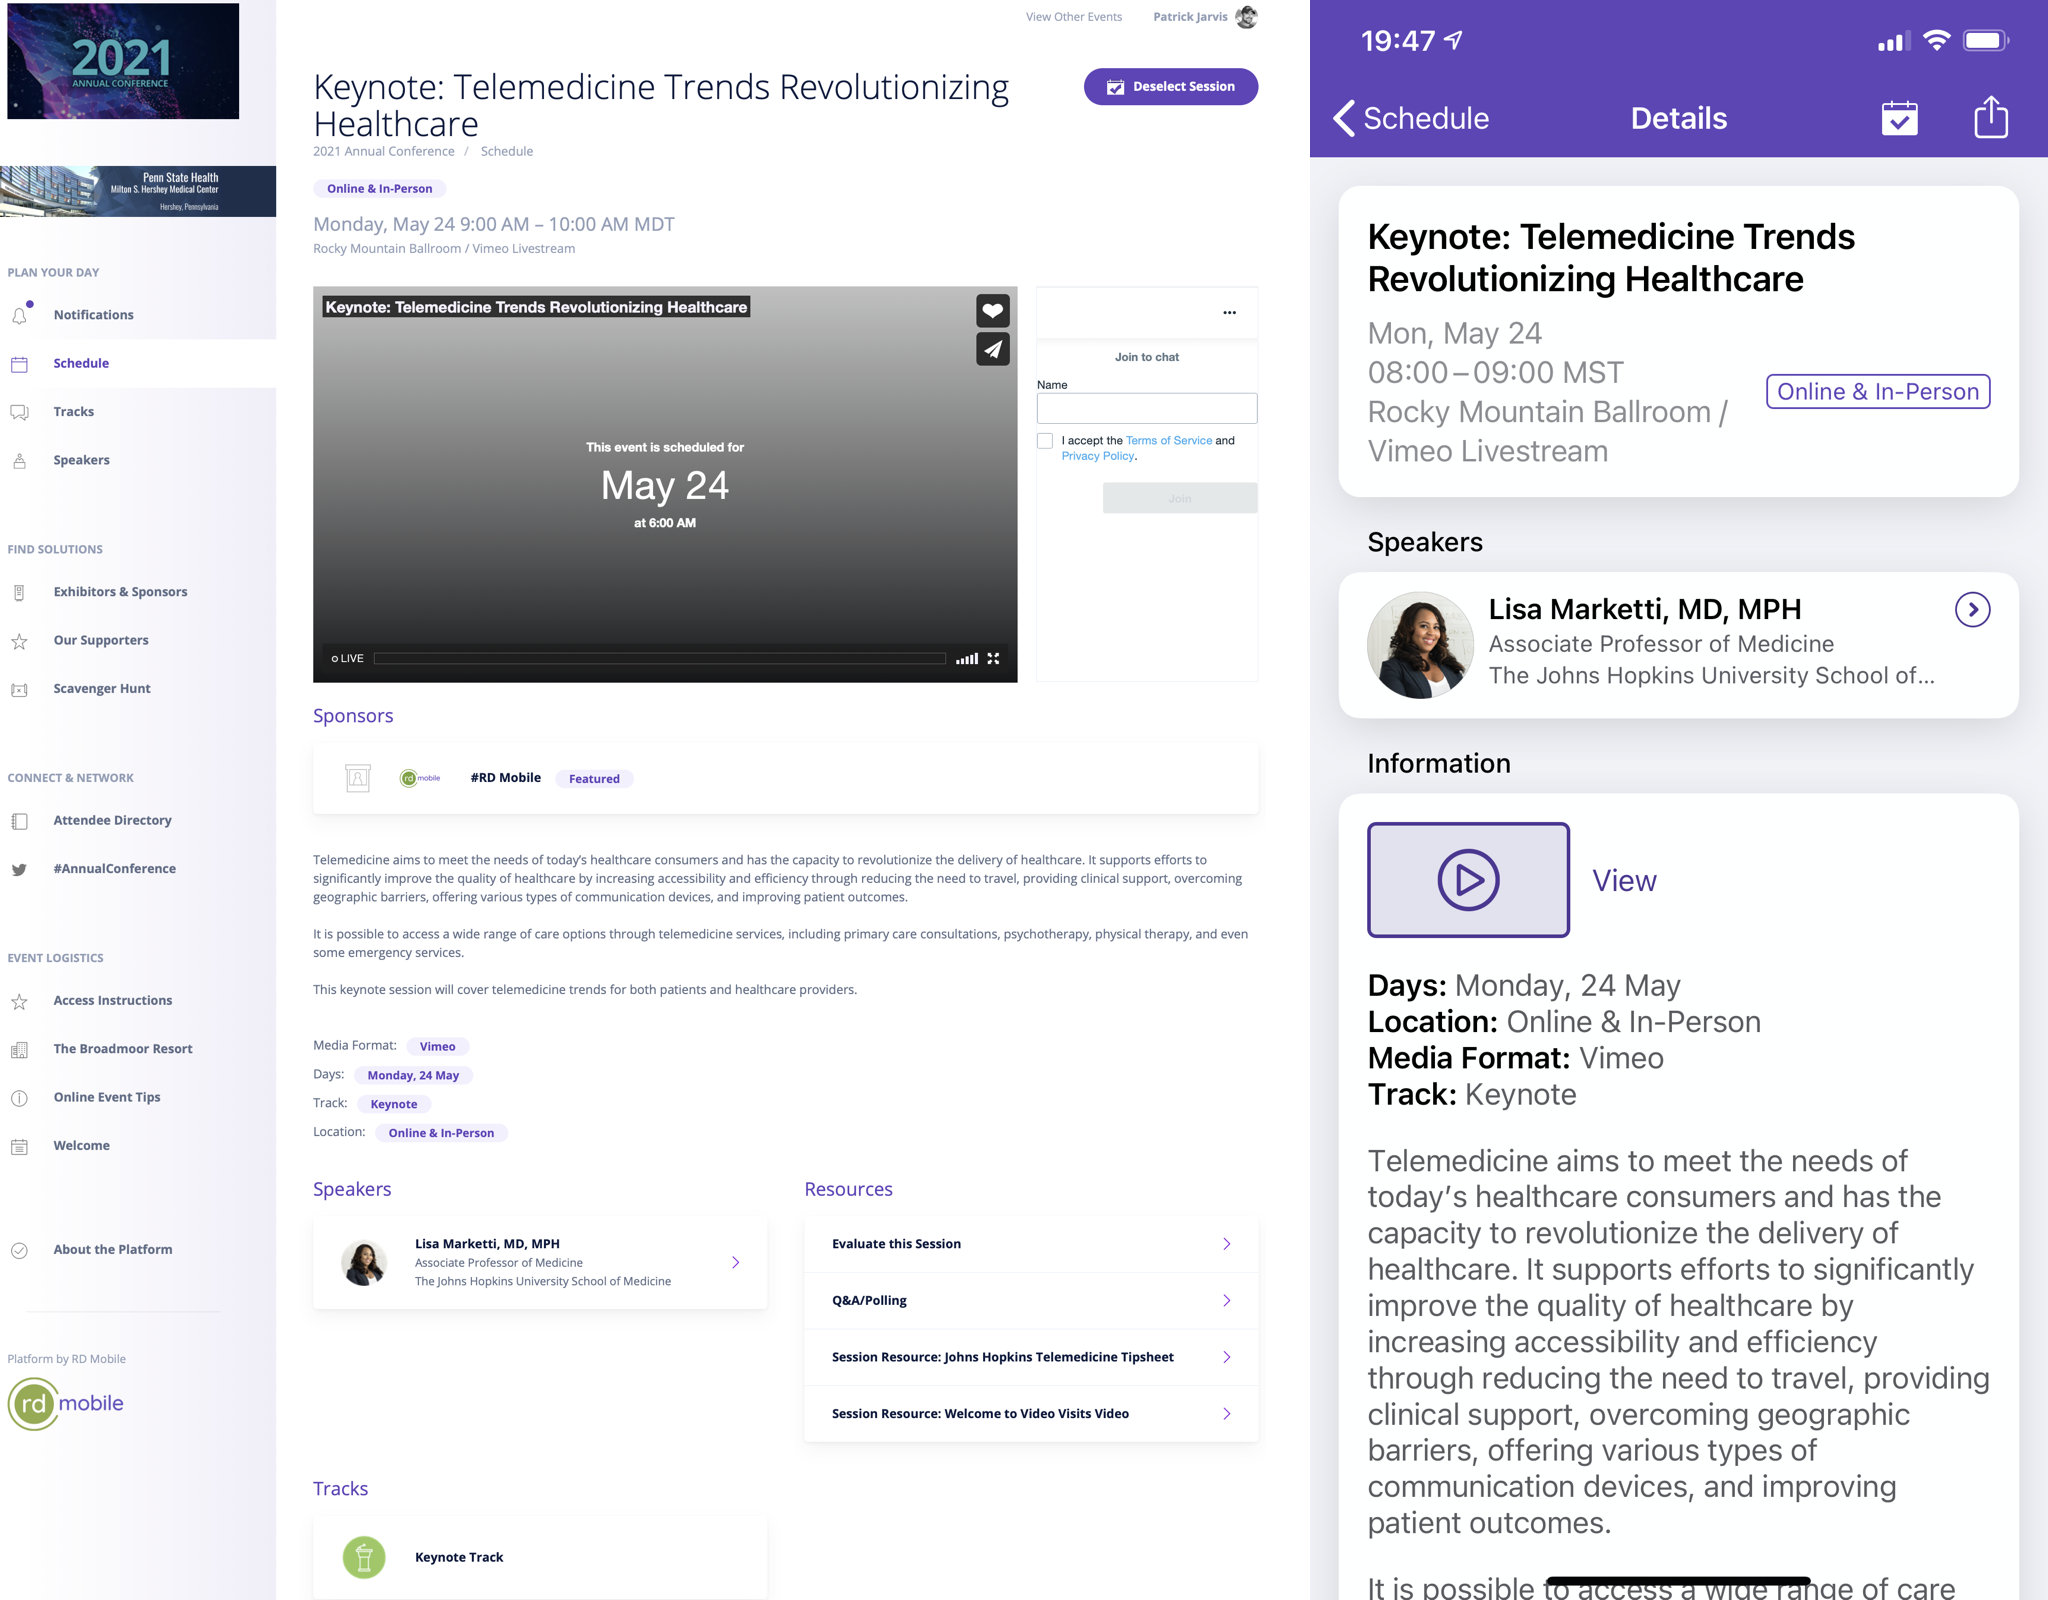Screen dimensions: 2048x1600
Task: Open Q&A/Polling resource row chevron
Action: tap(1227, 1300)
